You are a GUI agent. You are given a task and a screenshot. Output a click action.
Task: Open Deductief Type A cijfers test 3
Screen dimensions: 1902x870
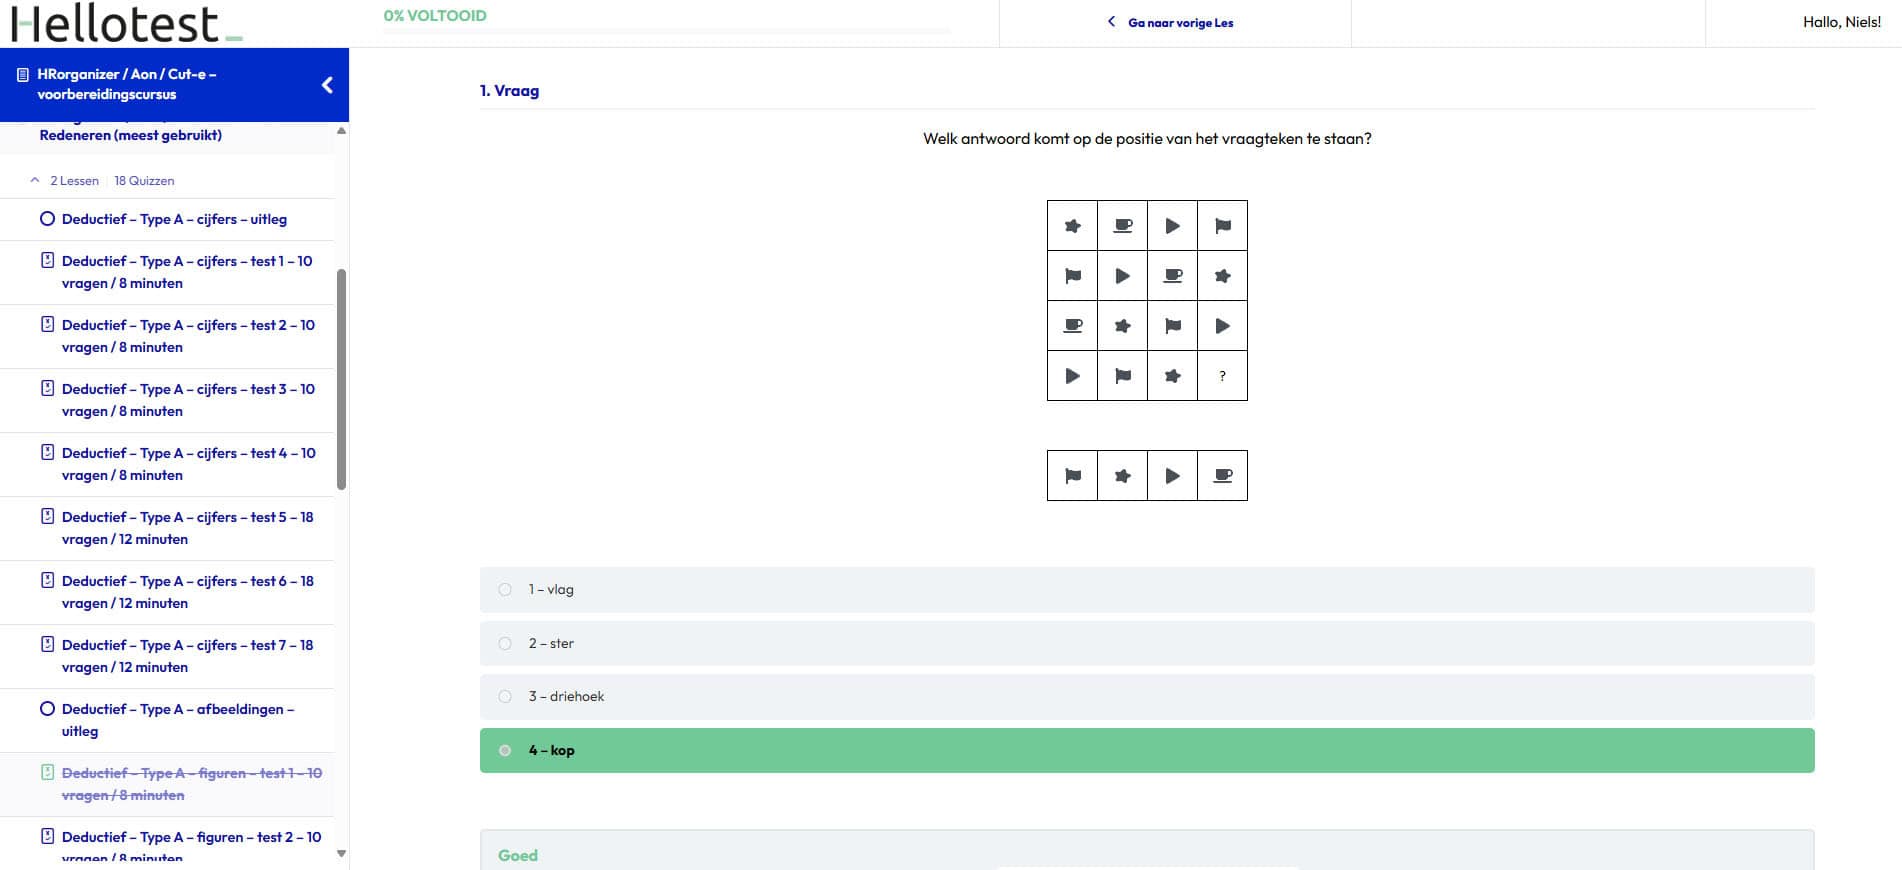click(x=188, y=400)
